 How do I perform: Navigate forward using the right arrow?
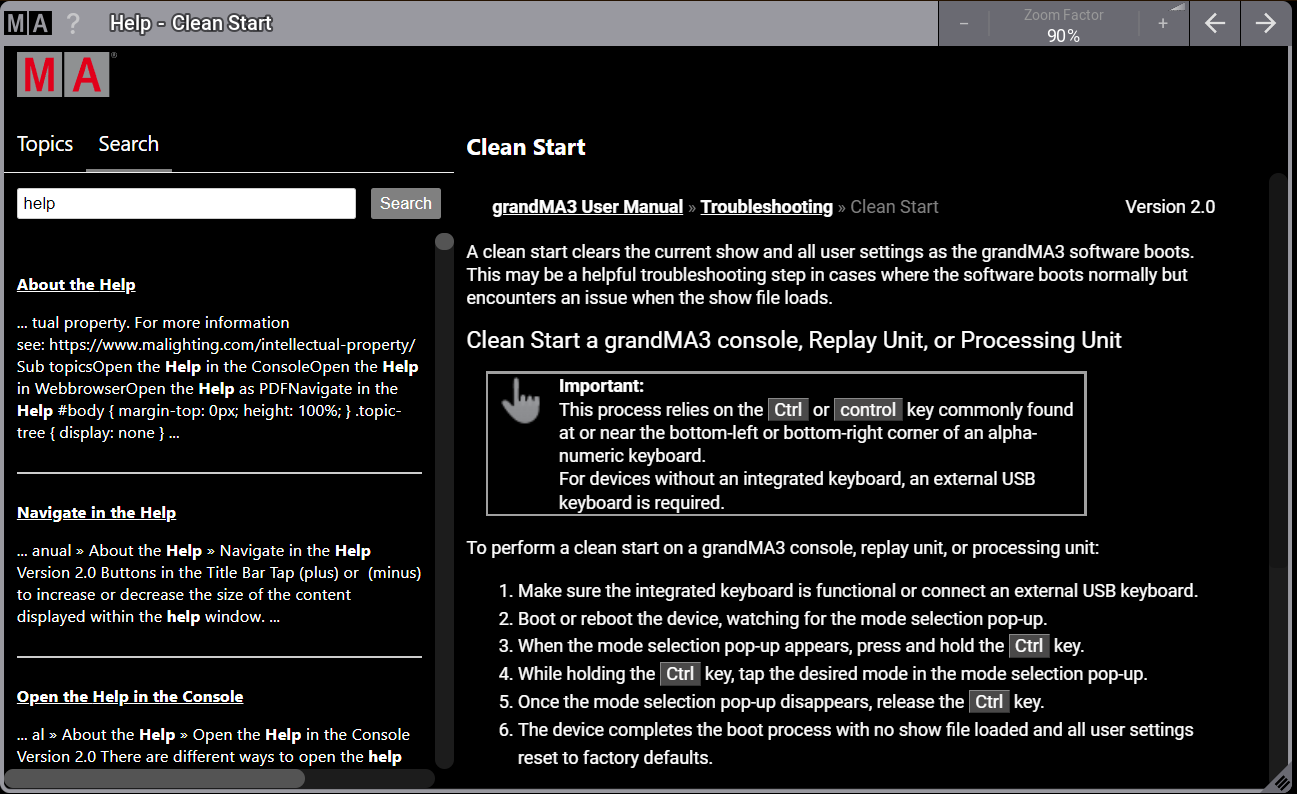point(1265,22)
